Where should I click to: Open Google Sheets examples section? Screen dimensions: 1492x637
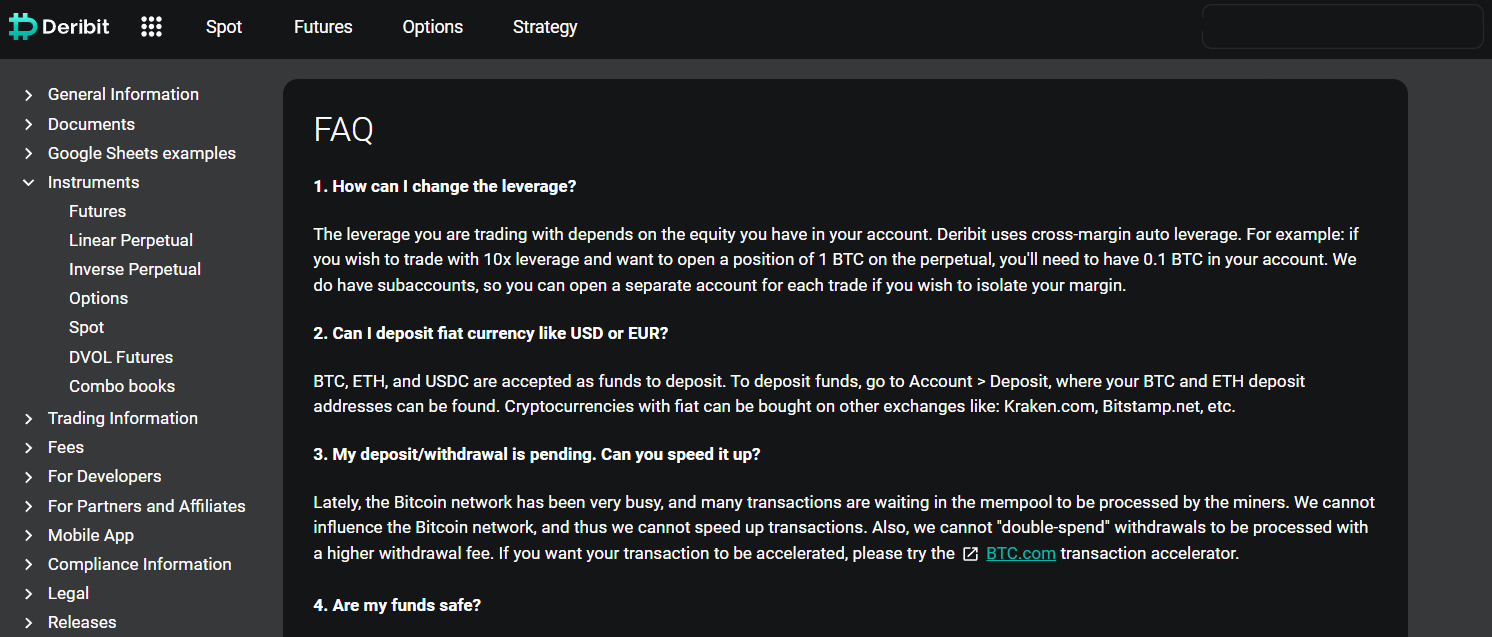tap(142, 153)
